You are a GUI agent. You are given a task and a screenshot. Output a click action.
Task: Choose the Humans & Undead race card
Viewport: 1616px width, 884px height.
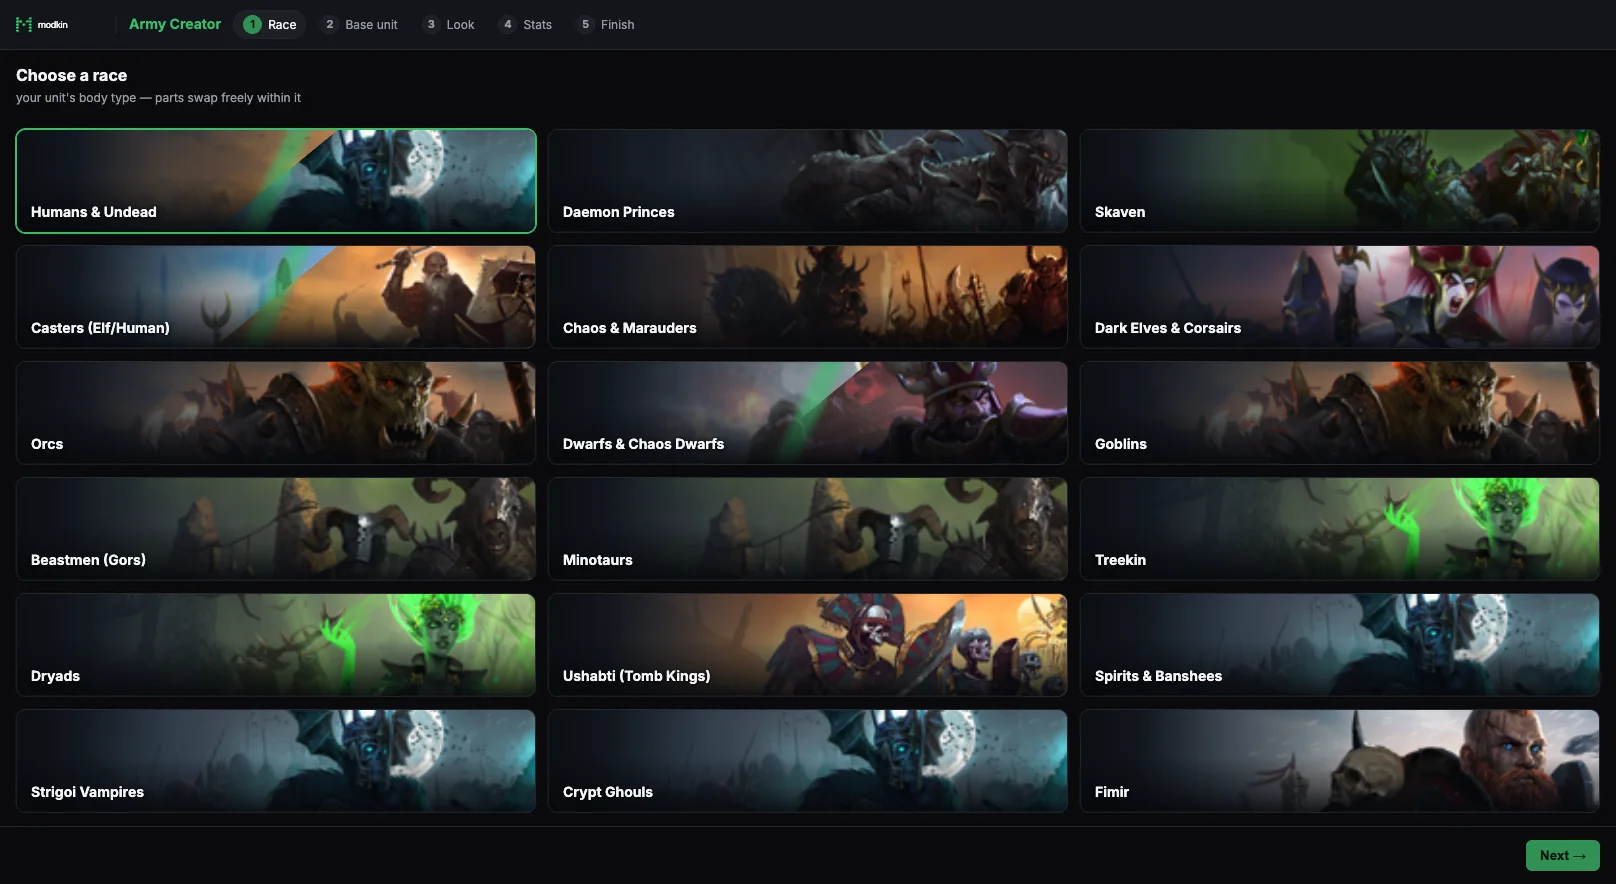tap(276, 181)
